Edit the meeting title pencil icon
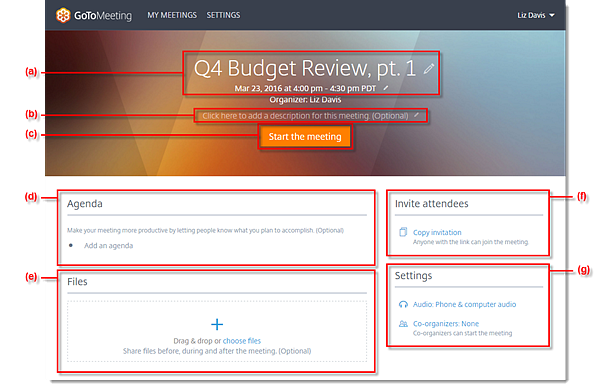Viewport: 600px width, 387px height. click(x=429, y=69)
